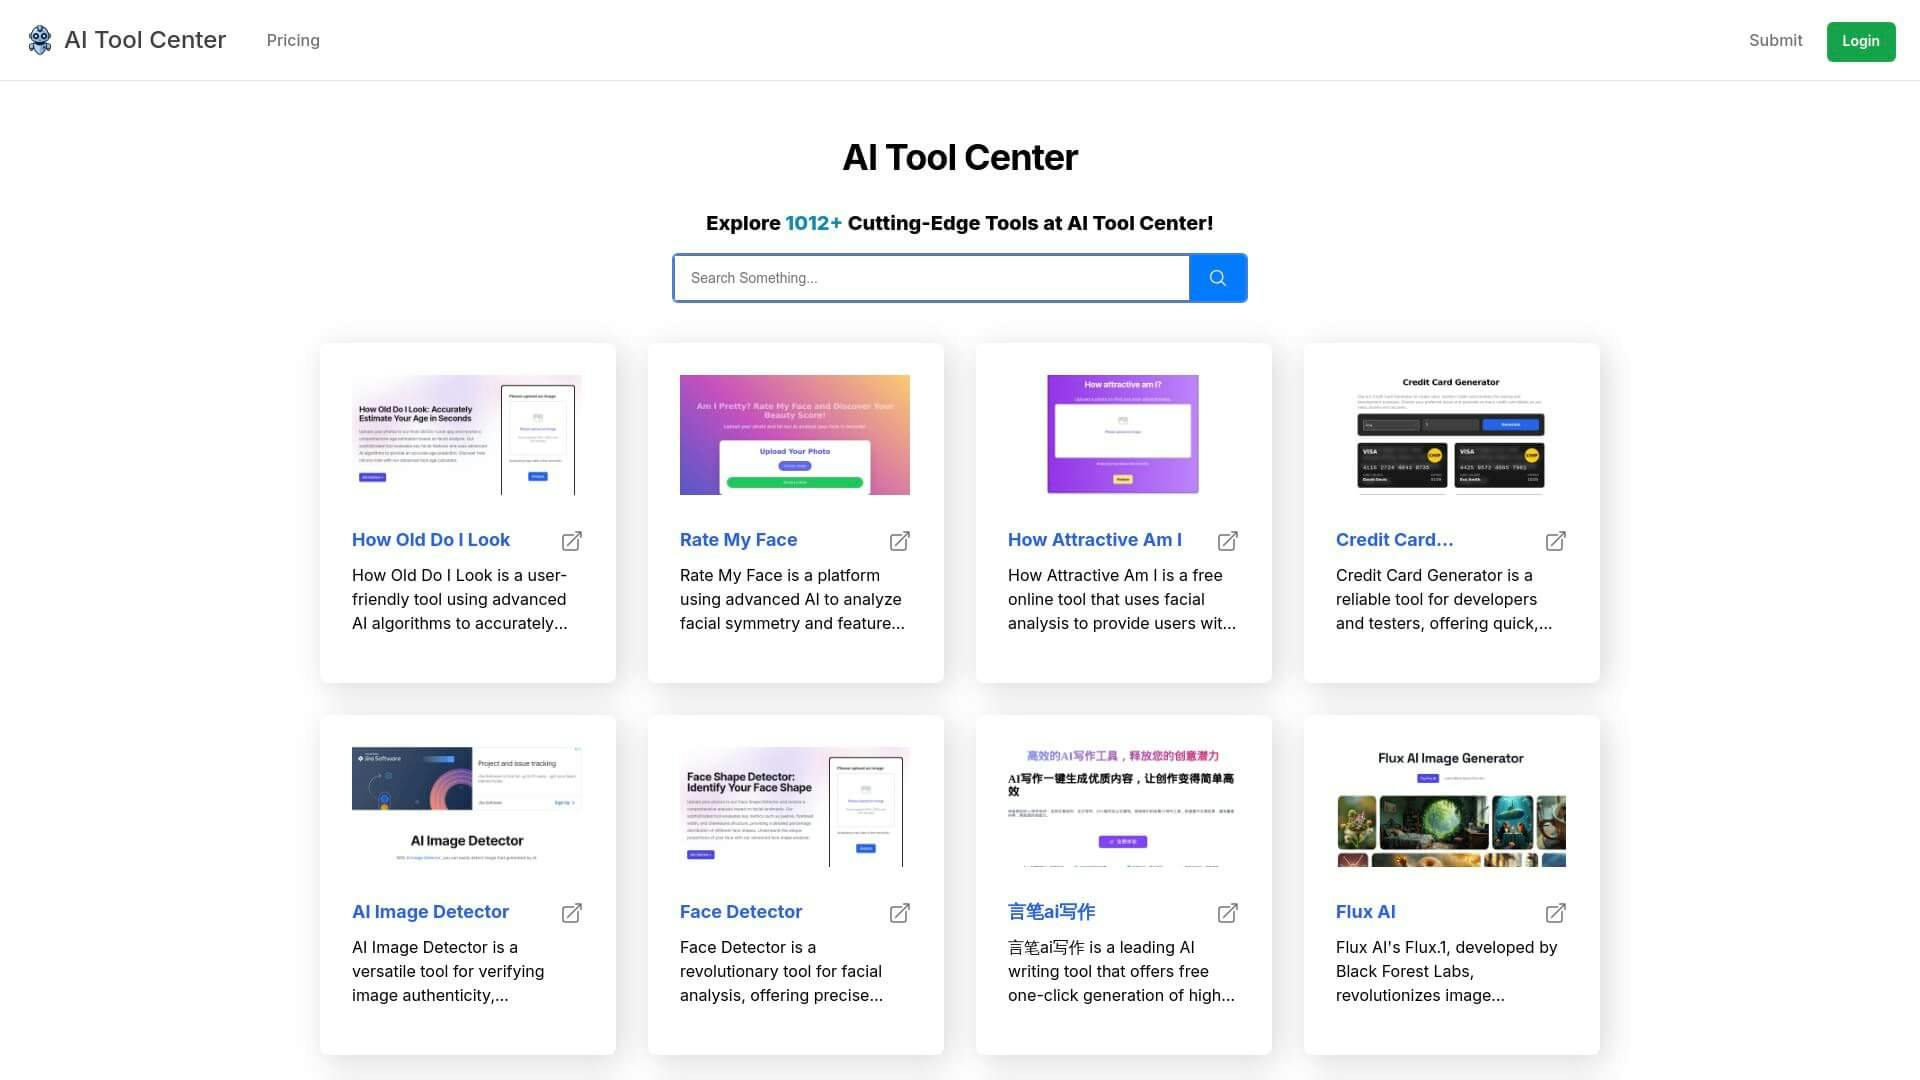Open external link icon for 言笔ai写作
Viewport: 1920px width, 1080px height.
(x=1228, y=913)
